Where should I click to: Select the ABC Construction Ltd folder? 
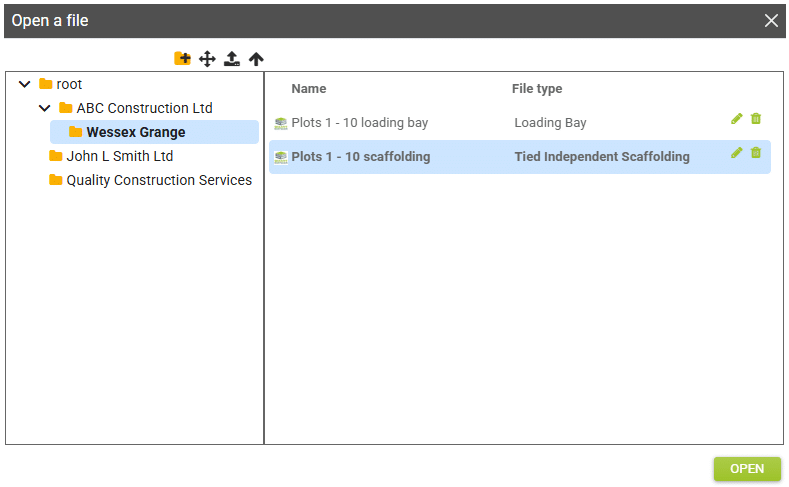tap(144, 108)
